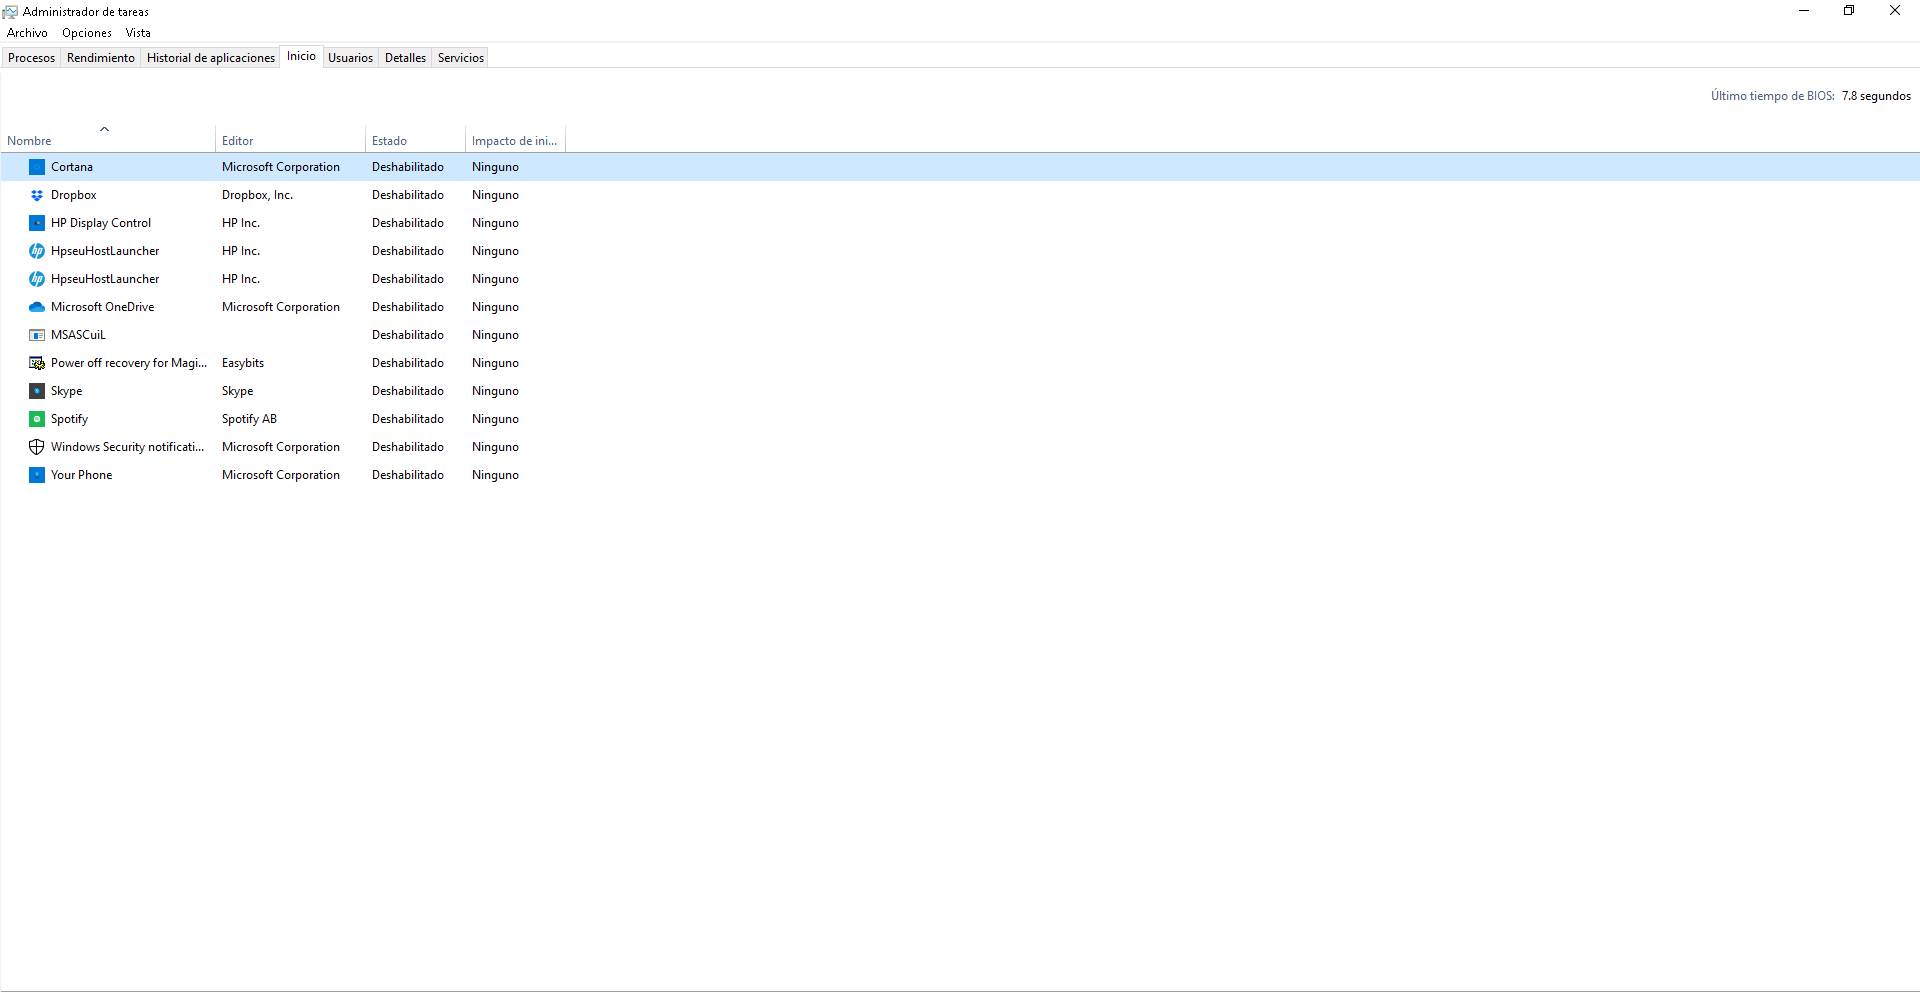Sort by Impacto de inicio column
The height and width of the screenshot is (997, 1920).
coord(515,141)
